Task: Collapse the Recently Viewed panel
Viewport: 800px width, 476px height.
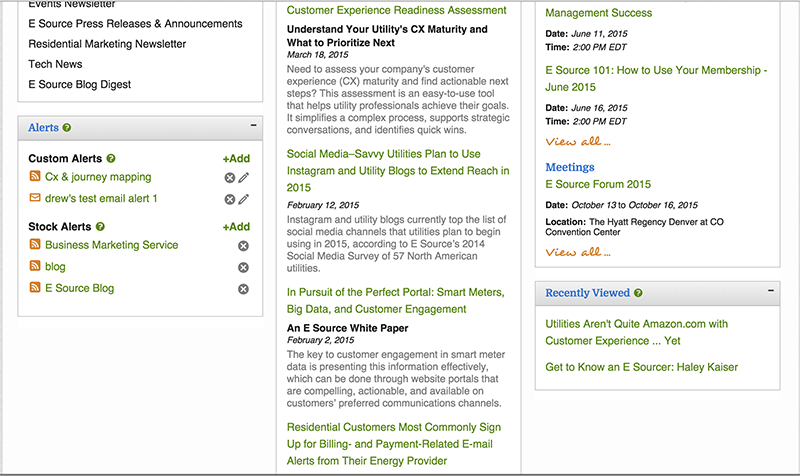Action: click(x=770, y=290)
